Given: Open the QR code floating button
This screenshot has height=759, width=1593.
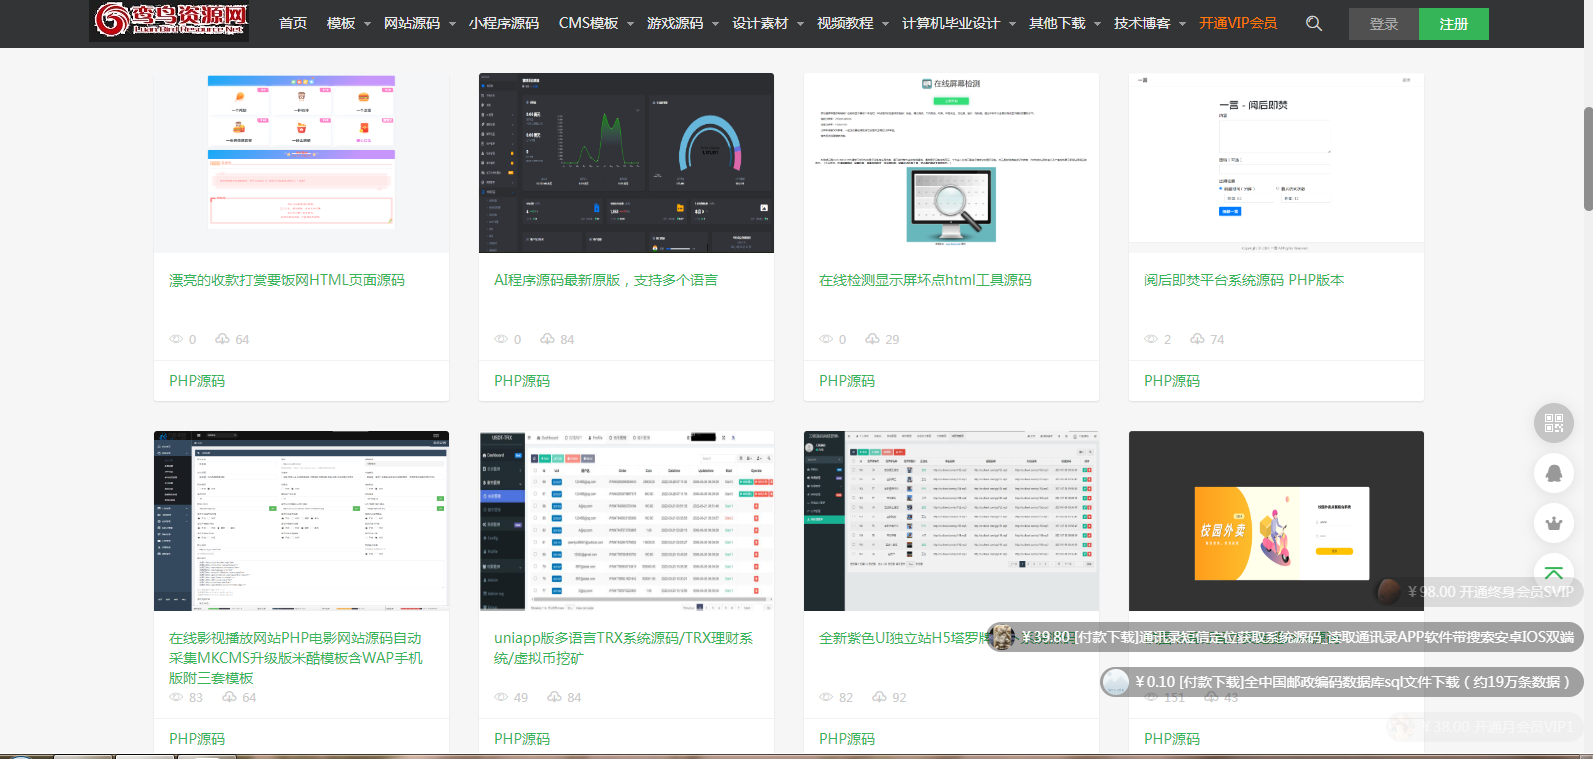Looking at the screenshot, I should pos(1554,423).
